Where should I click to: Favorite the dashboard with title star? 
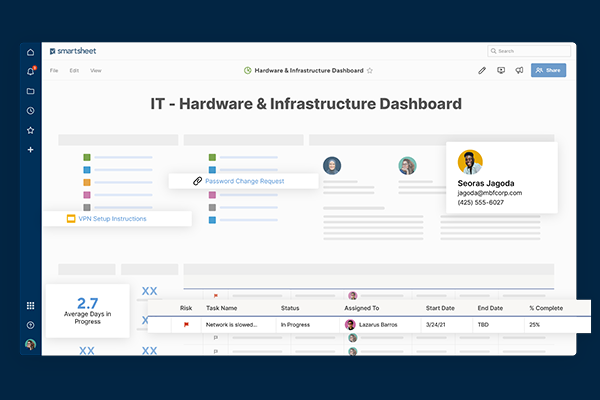point(370,70)
